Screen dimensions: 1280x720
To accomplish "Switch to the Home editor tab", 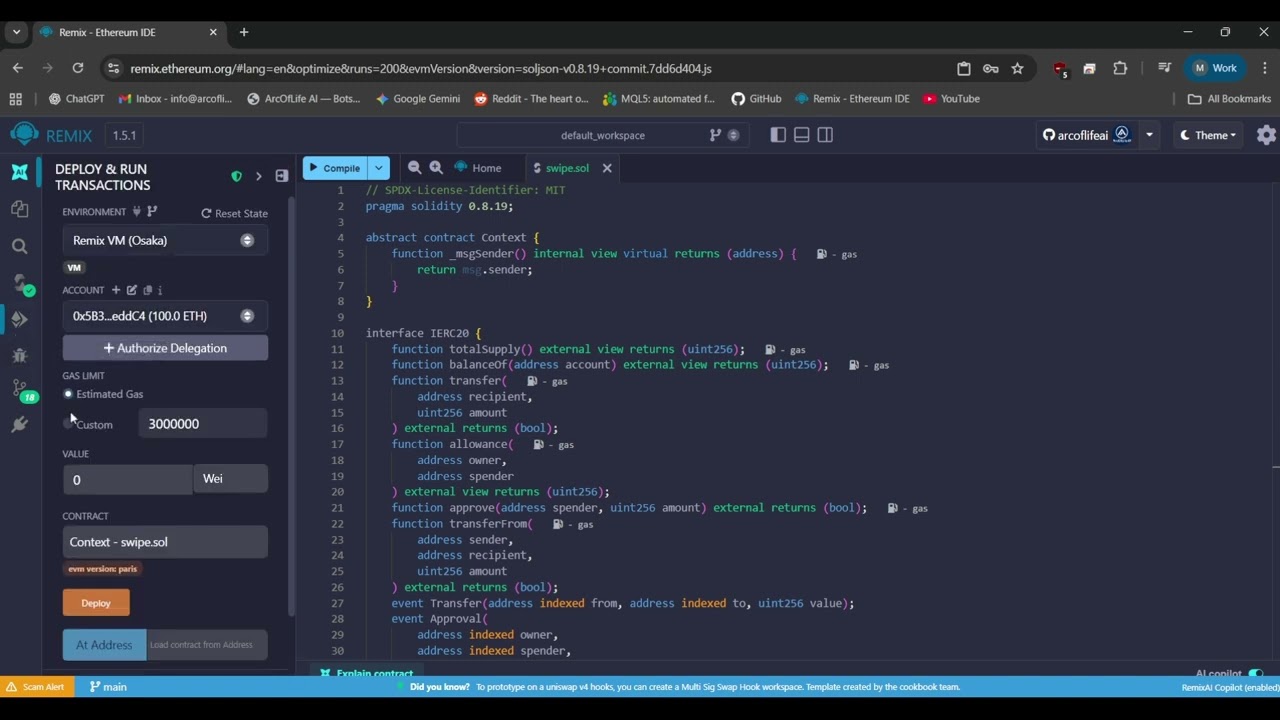I will pyautogui.click(x=478, y=168).
